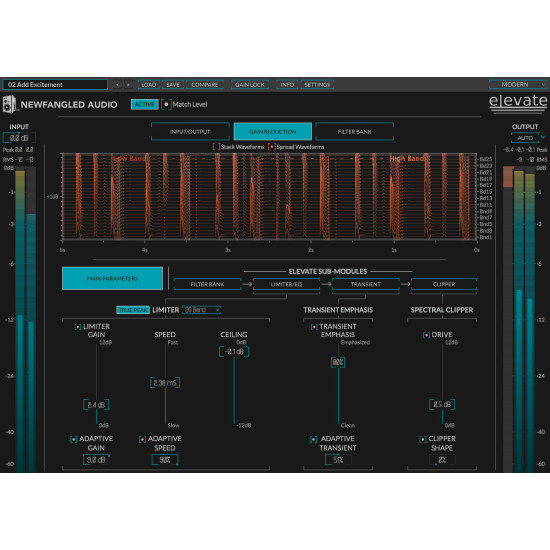This screenshot has width=550, height=550.
Task: Click the Speed slider value 2.38 ms
Action: (165, 383)
